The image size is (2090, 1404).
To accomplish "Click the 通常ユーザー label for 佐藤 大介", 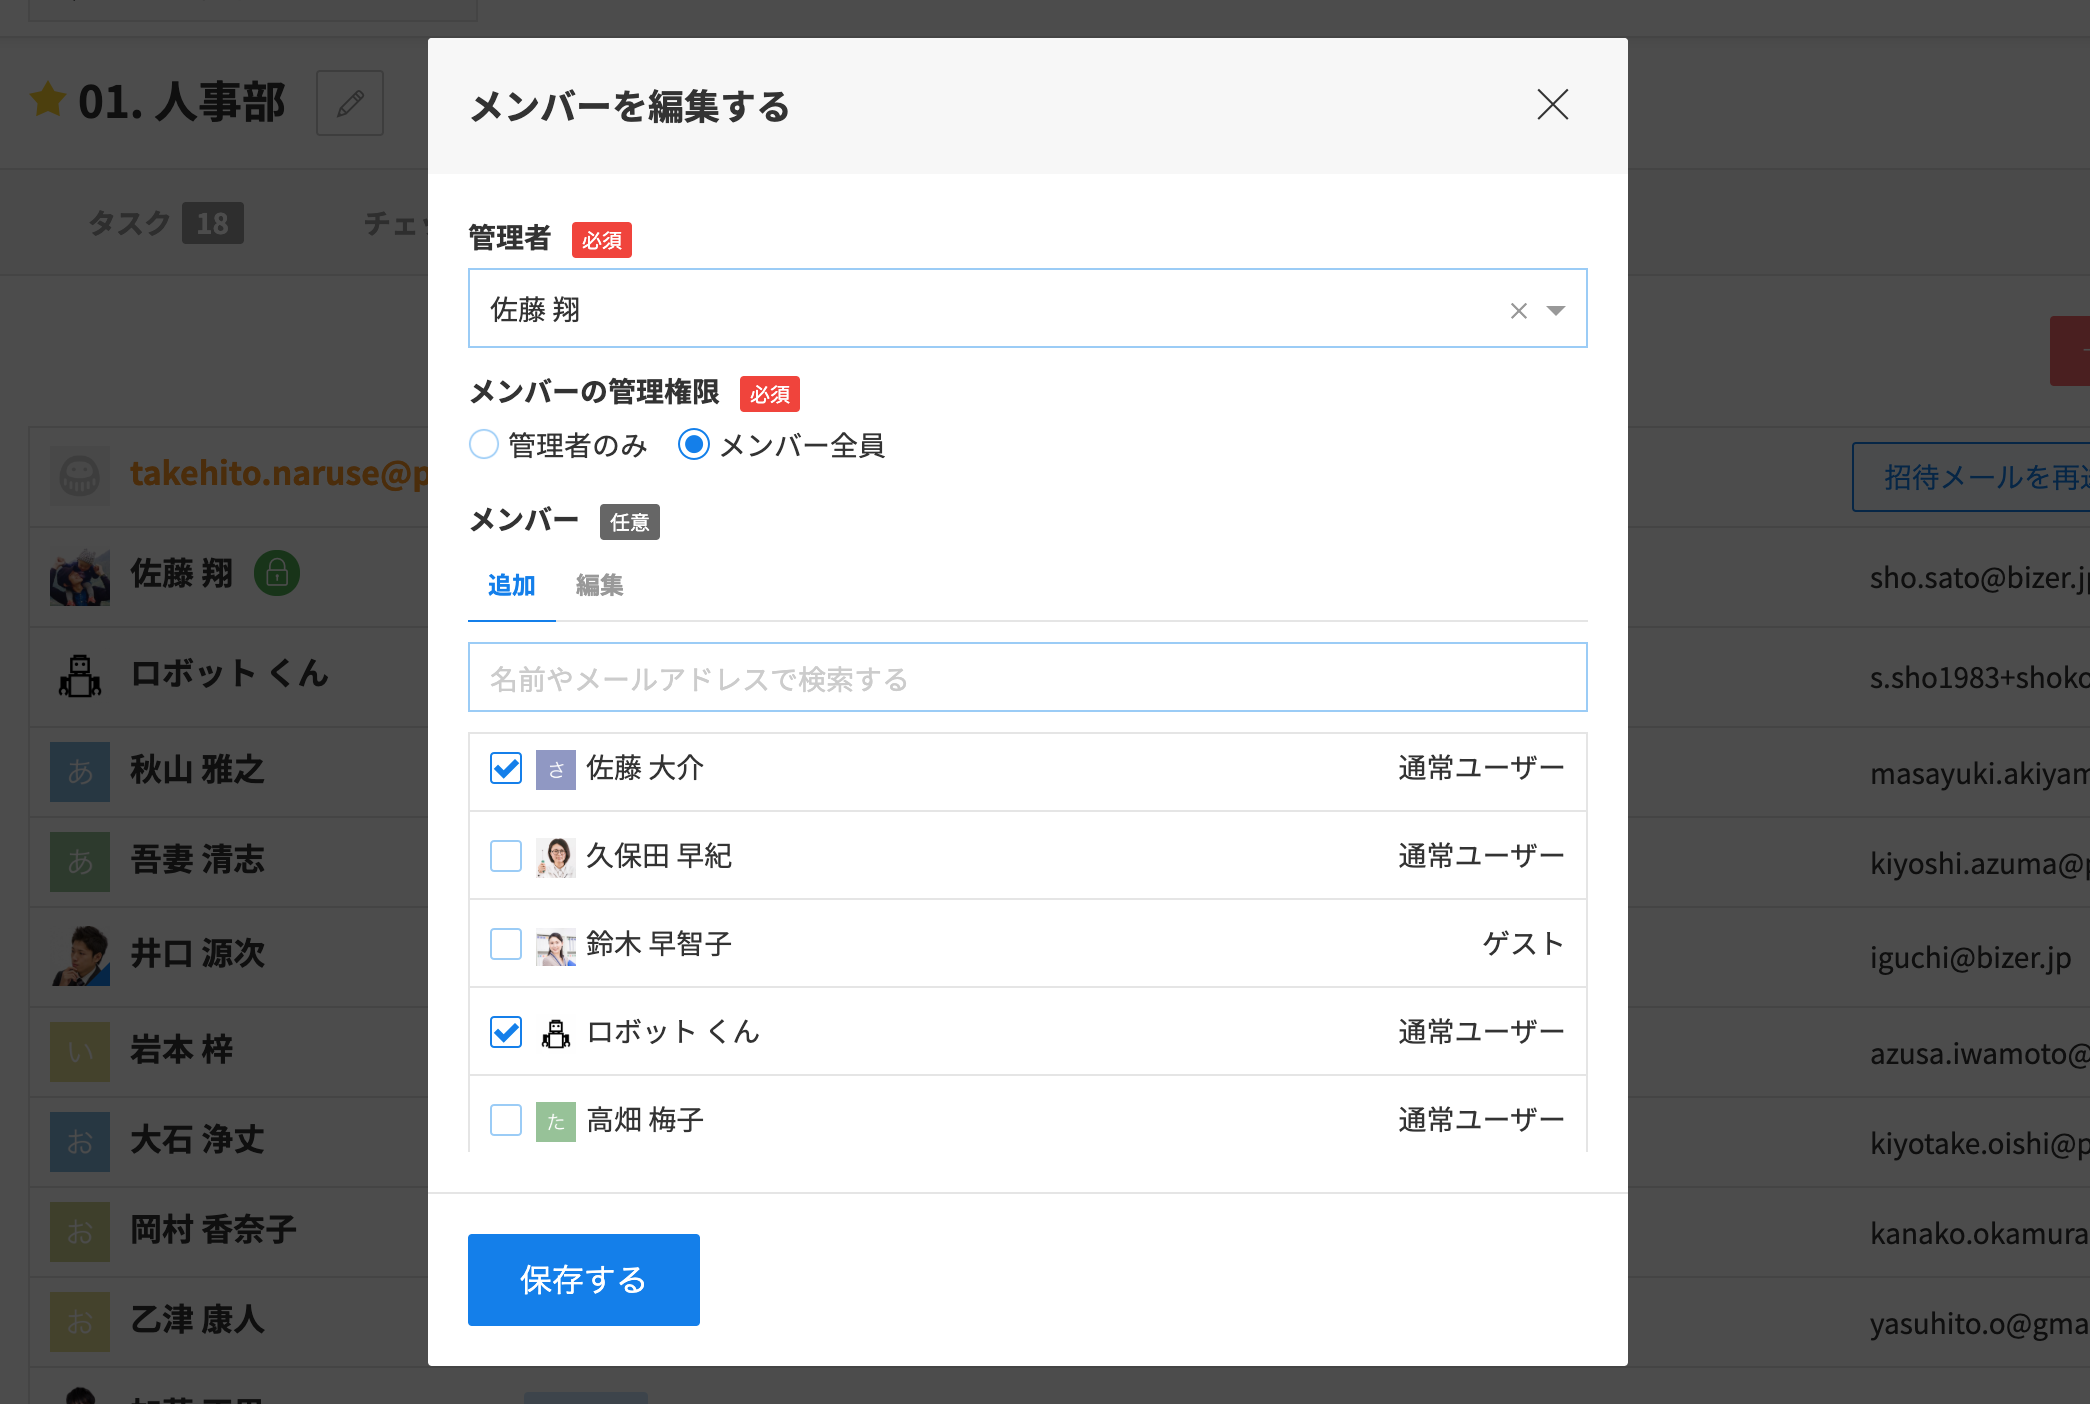I will click(1481, 768).
